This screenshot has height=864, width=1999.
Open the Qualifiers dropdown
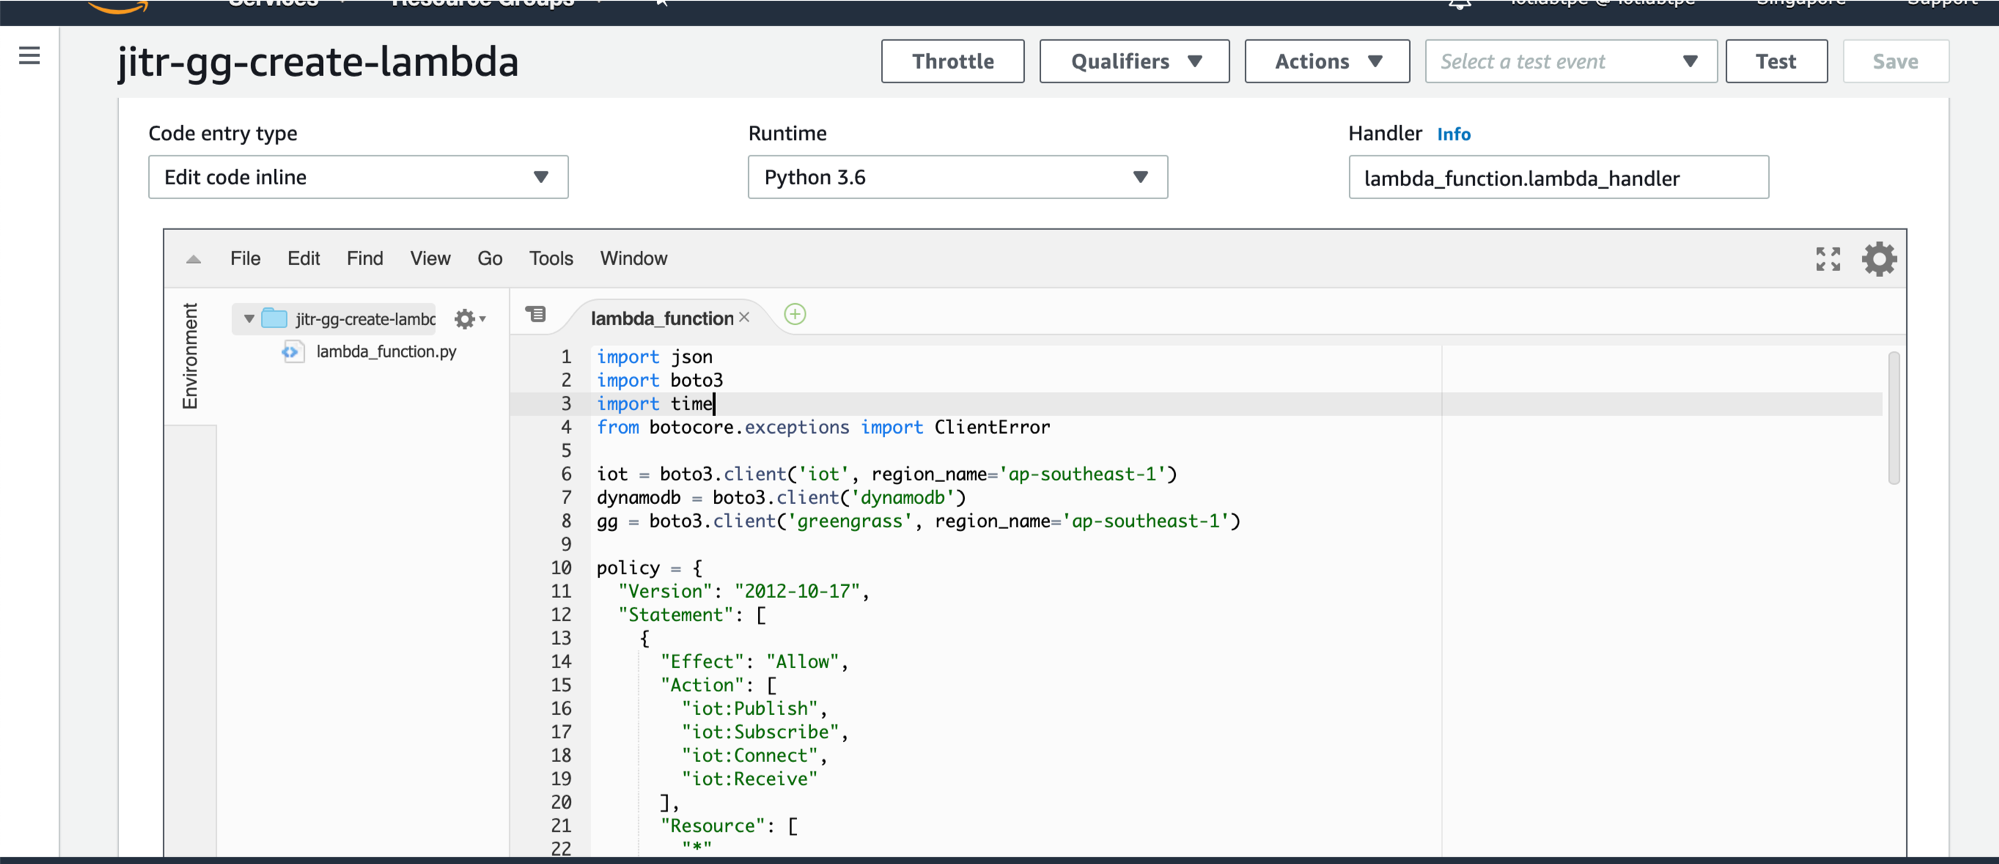pos(1134,61)
